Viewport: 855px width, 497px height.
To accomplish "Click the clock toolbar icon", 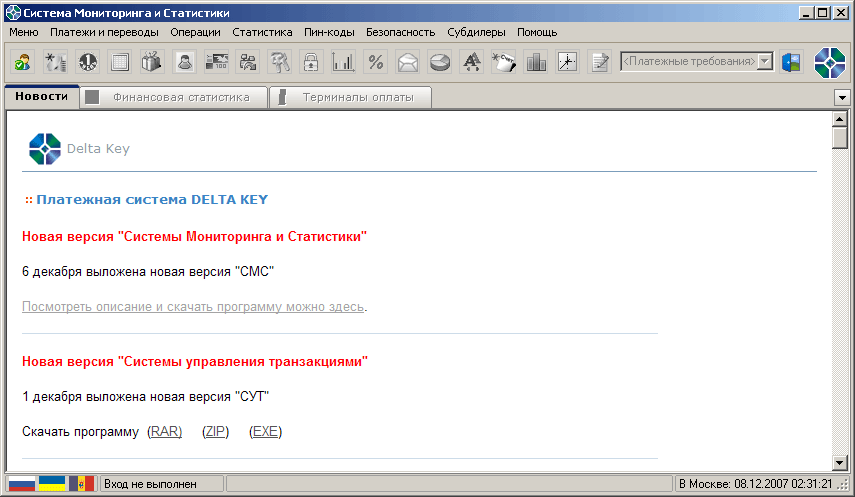I will point(568,62).
